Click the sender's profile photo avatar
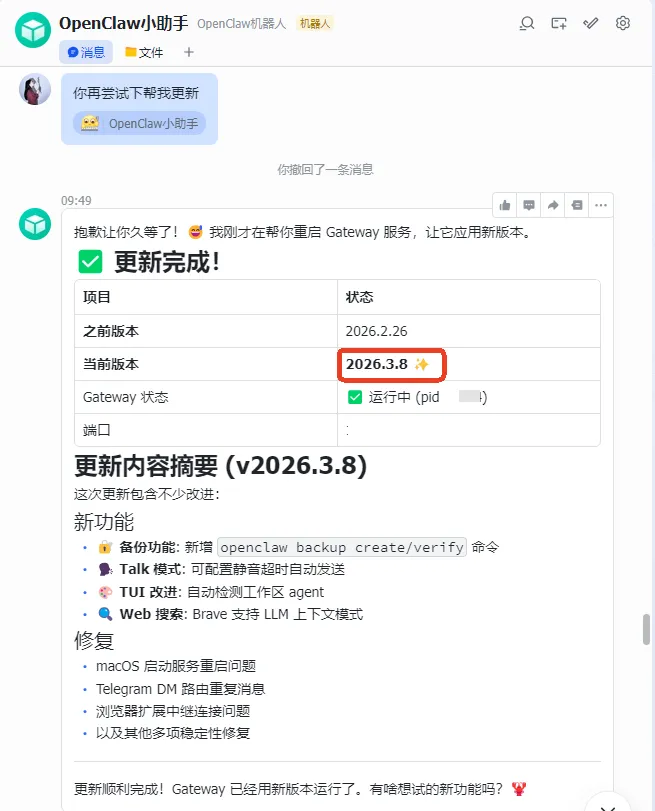Image resolution: width=655 pixels, height=811 pixels. tap(35, 89)
